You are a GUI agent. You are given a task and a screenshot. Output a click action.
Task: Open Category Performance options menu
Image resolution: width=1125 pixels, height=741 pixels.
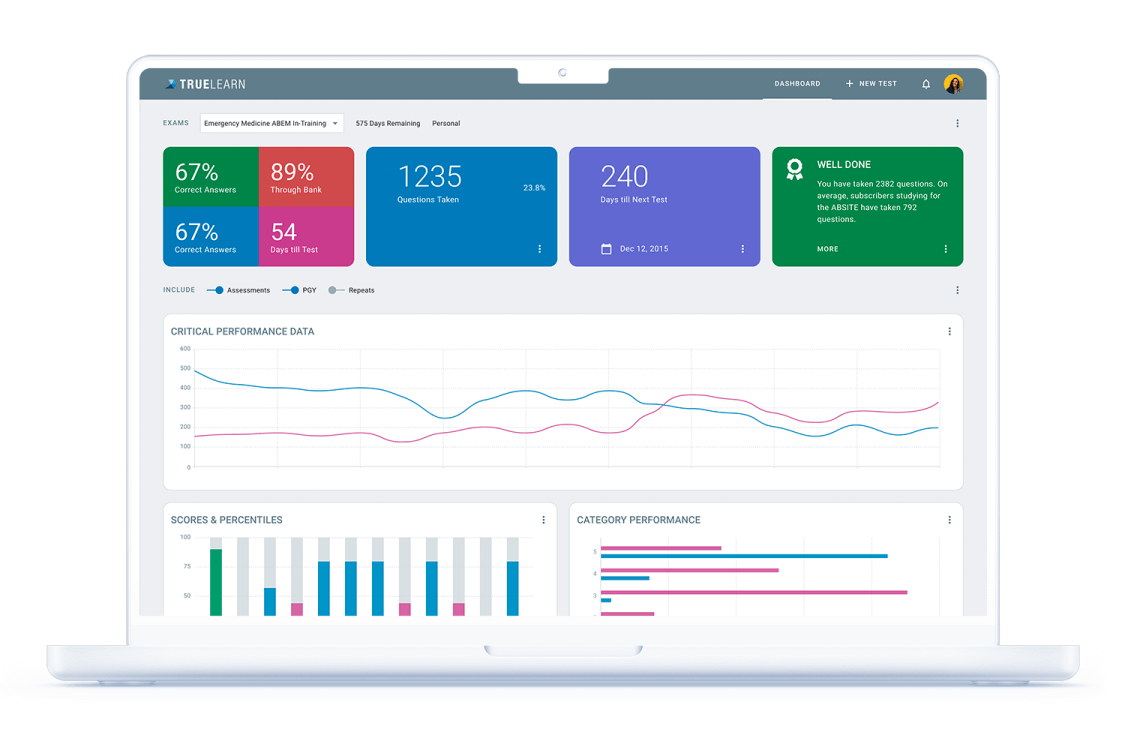(x=949, y=520)
